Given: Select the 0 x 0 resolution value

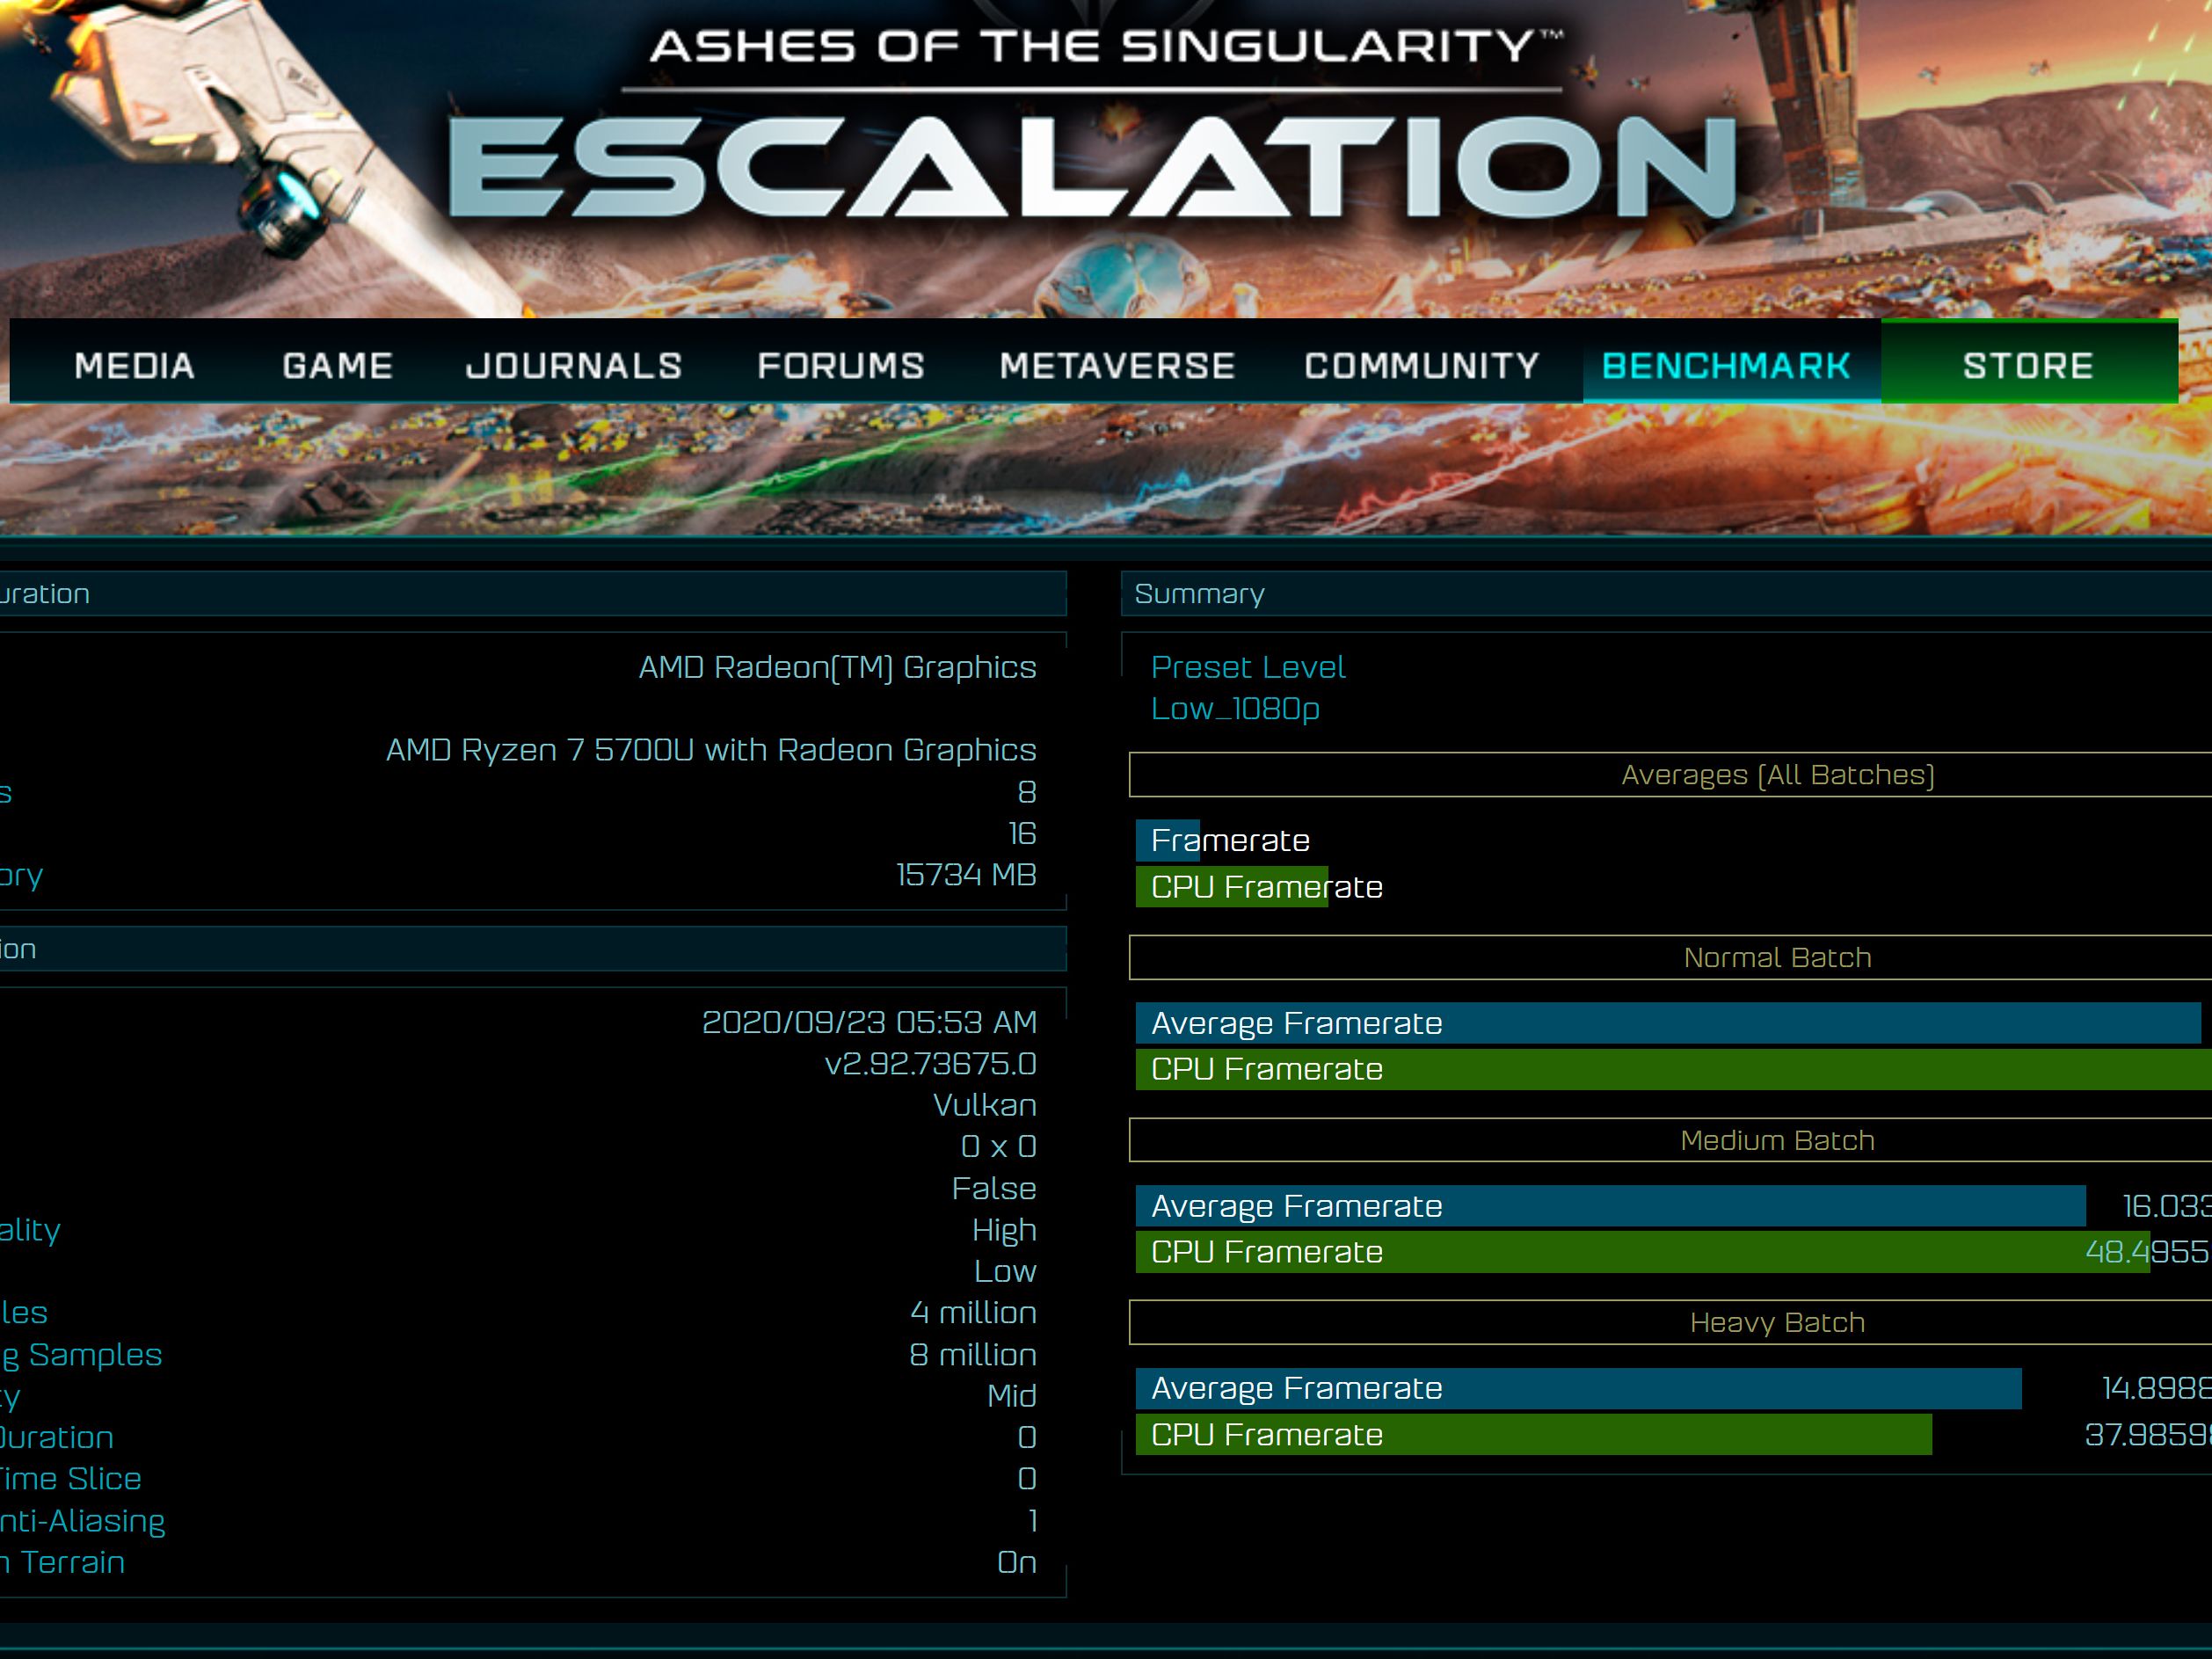Looking at the screenshot, I should click(x=998, y=1147).
